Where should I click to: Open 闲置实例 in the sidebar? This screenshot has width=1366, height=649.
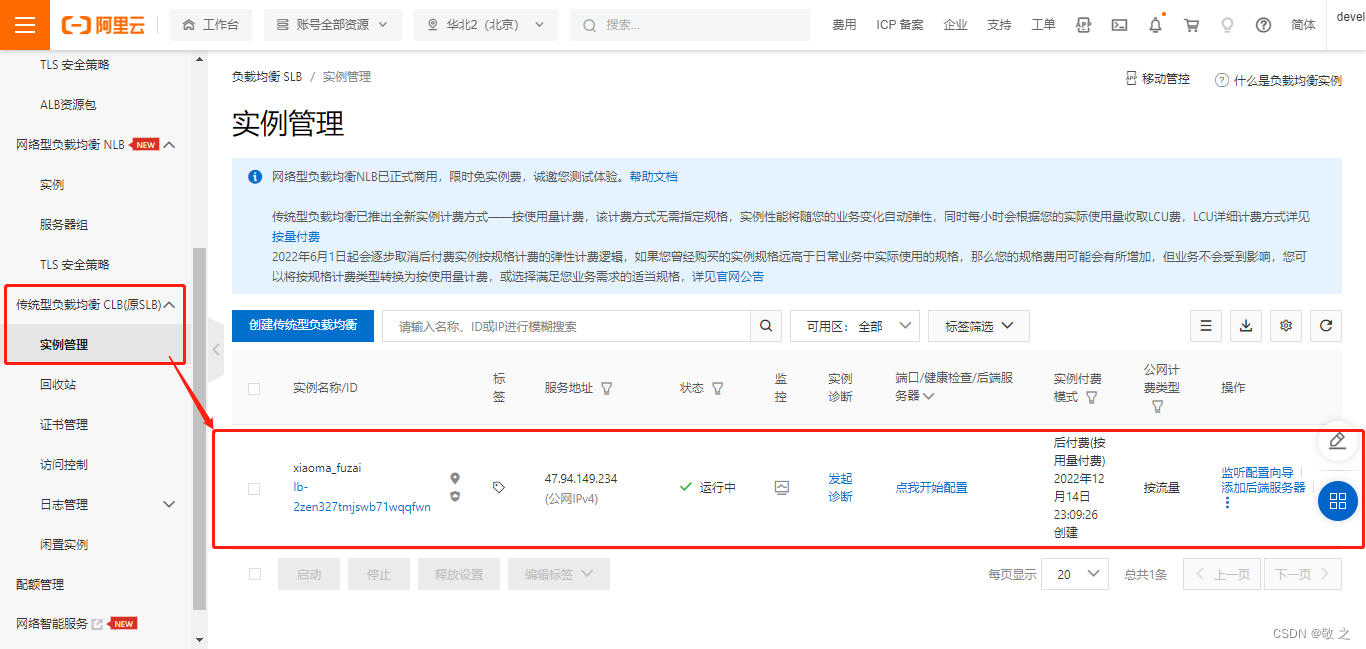[64, 545]
